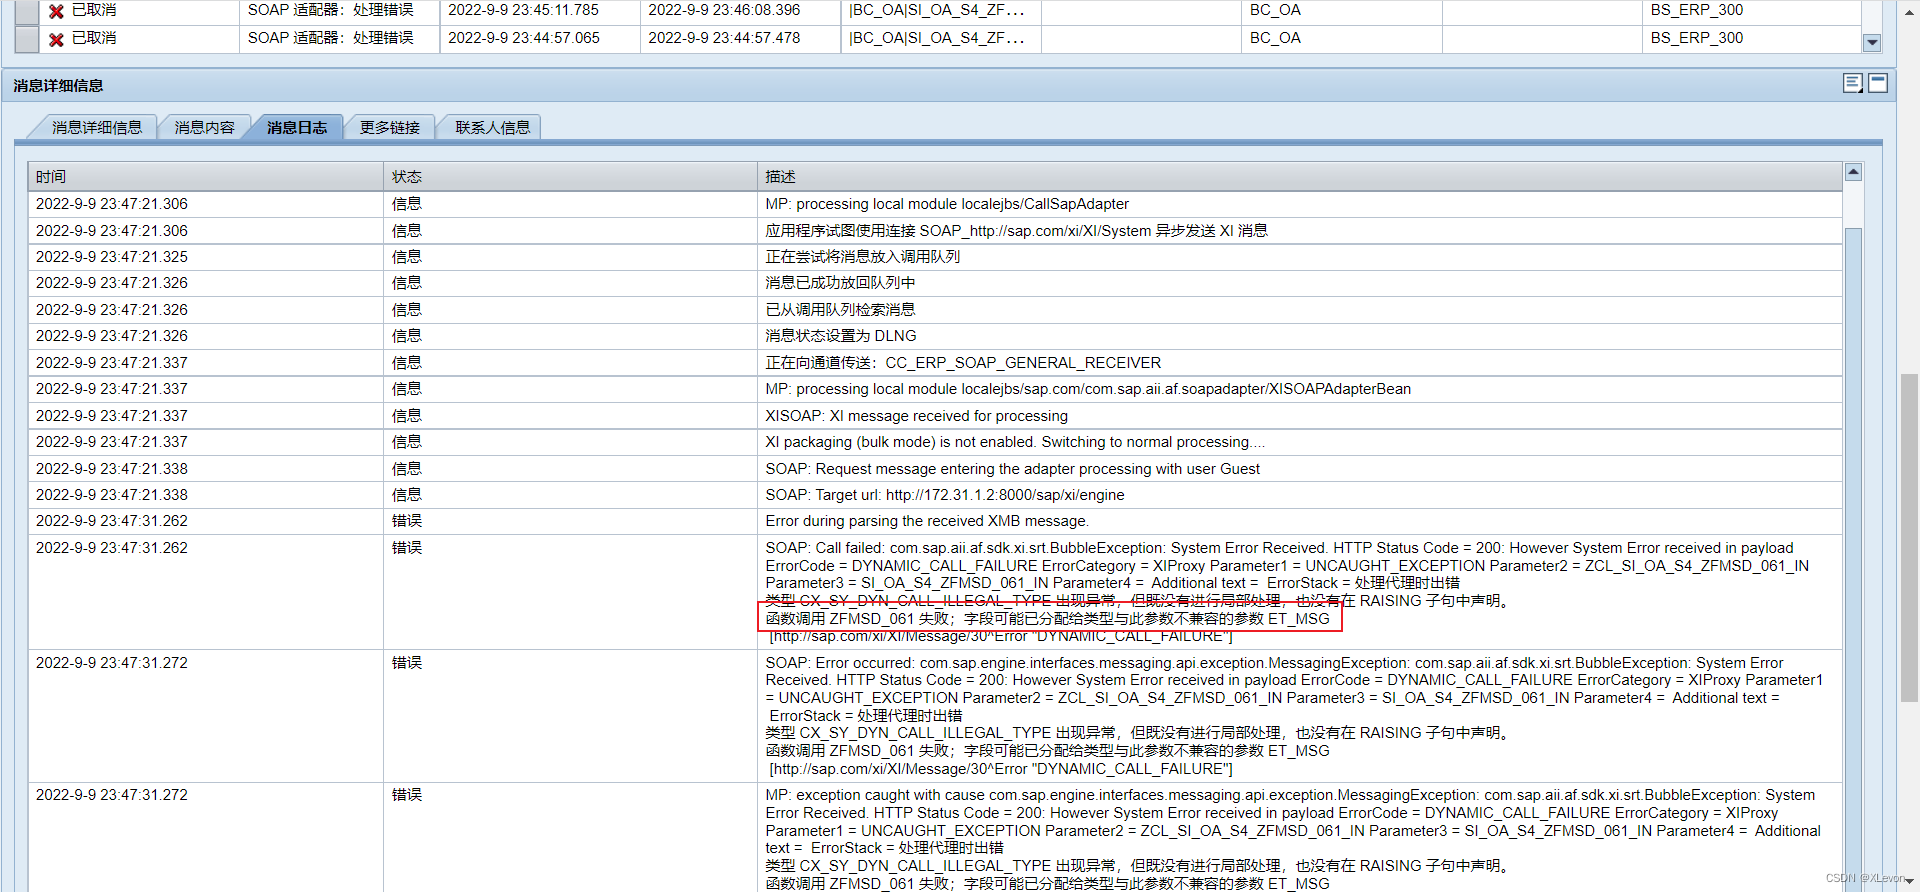Click the highlighted 函数调用 ZFMSD_061 失败 line
The image size is (1920, 892).
[1048, 619]
